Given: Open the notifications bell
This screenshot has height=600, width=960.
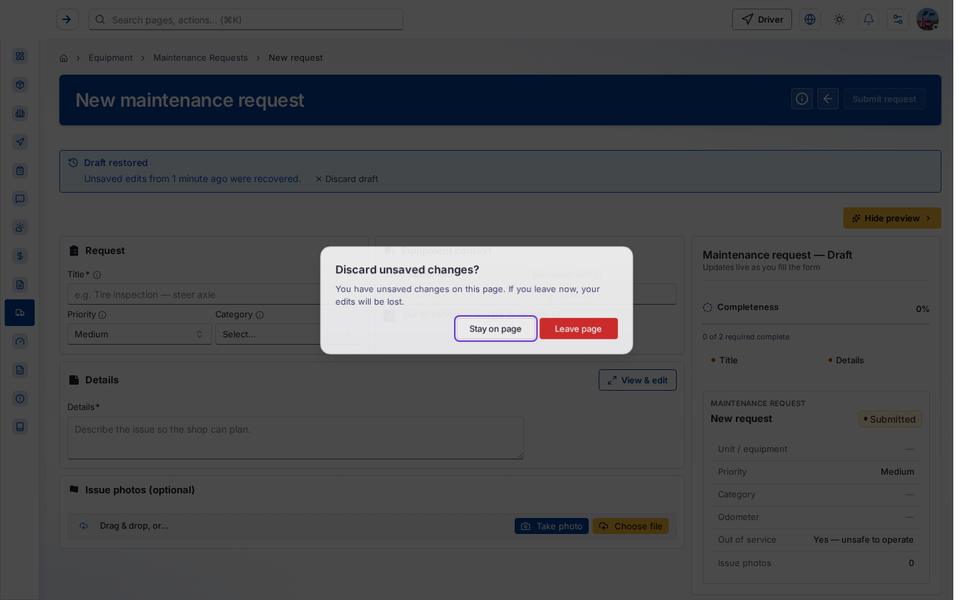Looking at the screenshot, I should coord(868,20).
